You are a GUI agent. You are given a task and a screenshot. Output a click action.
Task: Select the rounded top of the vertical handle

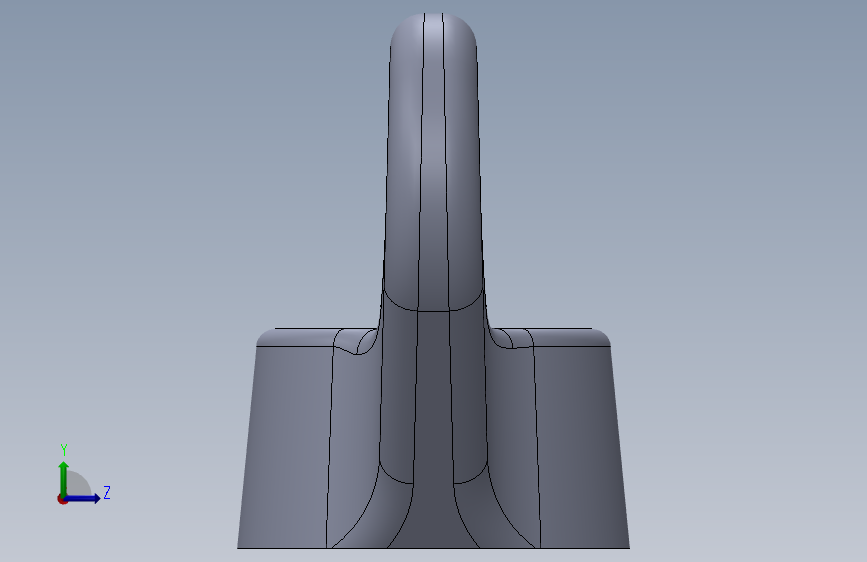point(434,28)
